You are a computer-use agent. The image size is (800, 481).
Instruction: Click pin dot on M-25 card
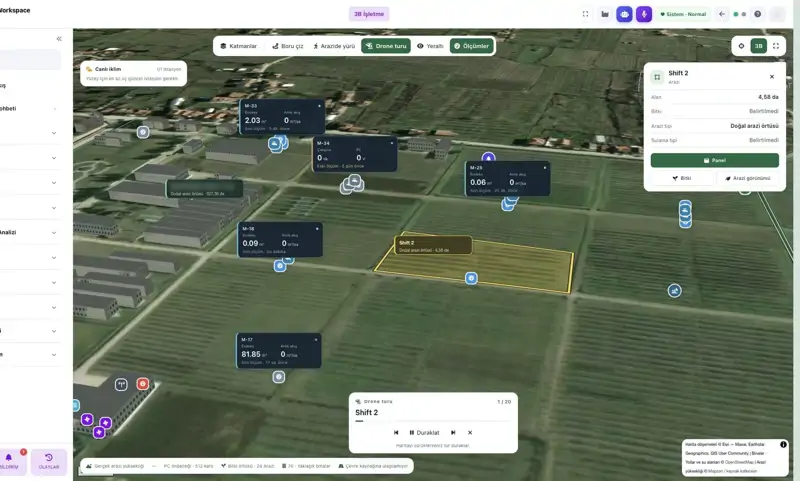(x=545, y=168)
